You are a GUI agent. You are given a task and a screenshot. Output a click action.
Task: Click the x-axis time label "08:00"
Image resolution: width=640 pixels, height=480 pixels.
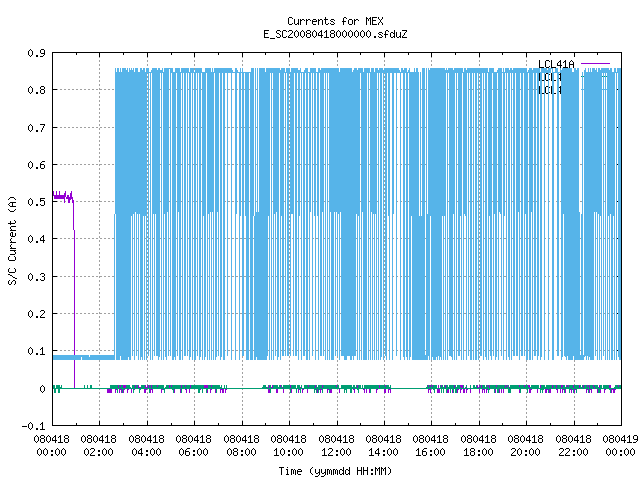[241, 452]
